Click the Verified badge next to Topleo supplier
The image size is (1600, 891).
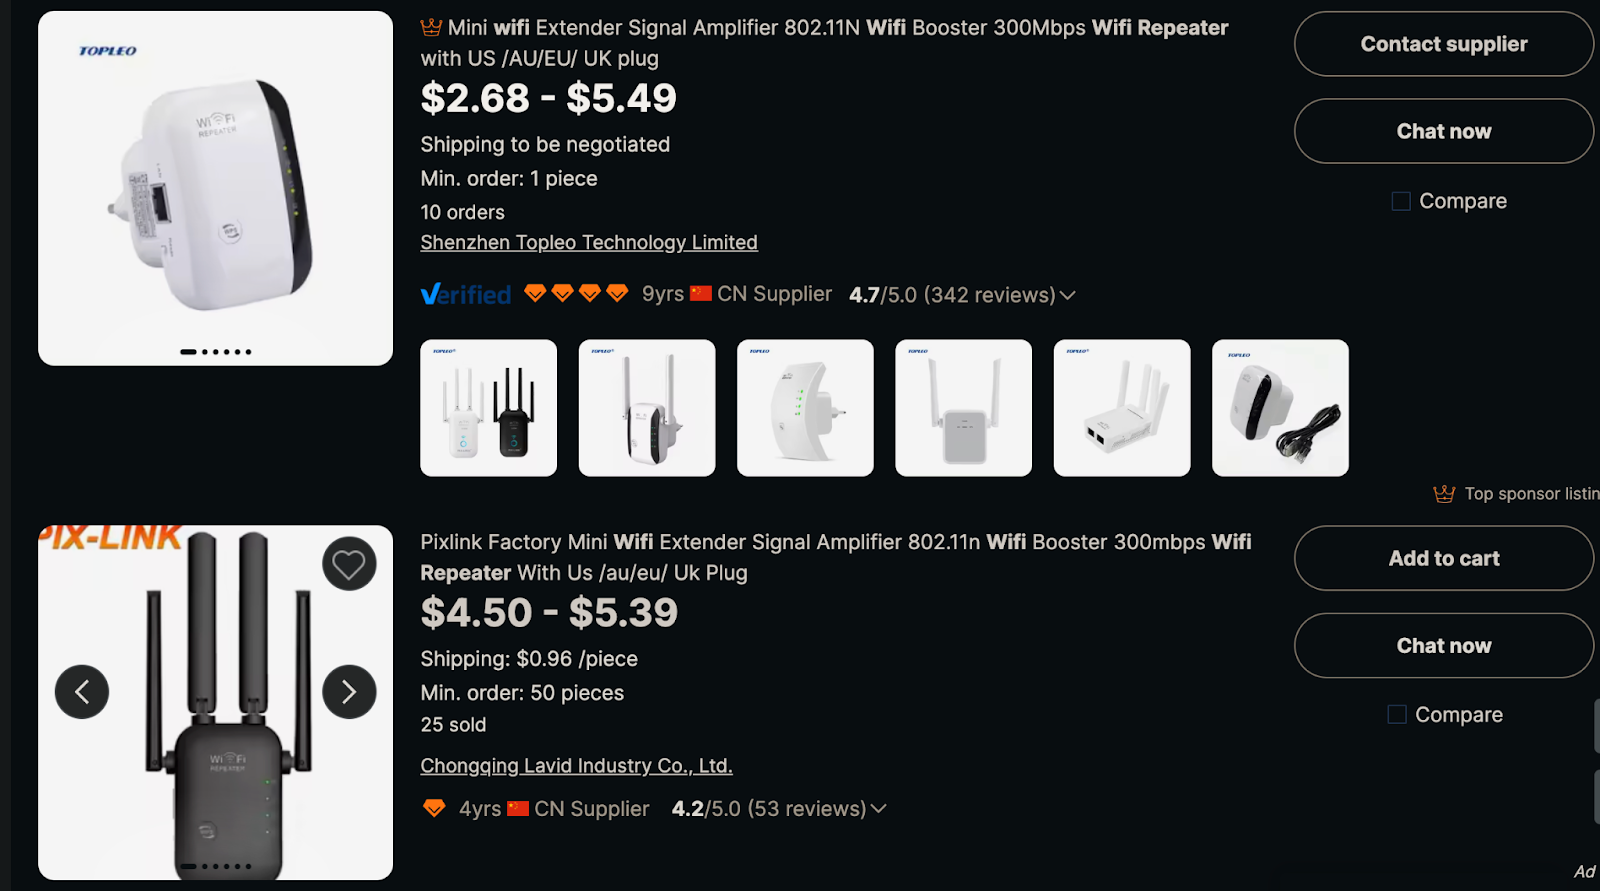[x=466, y=293]
